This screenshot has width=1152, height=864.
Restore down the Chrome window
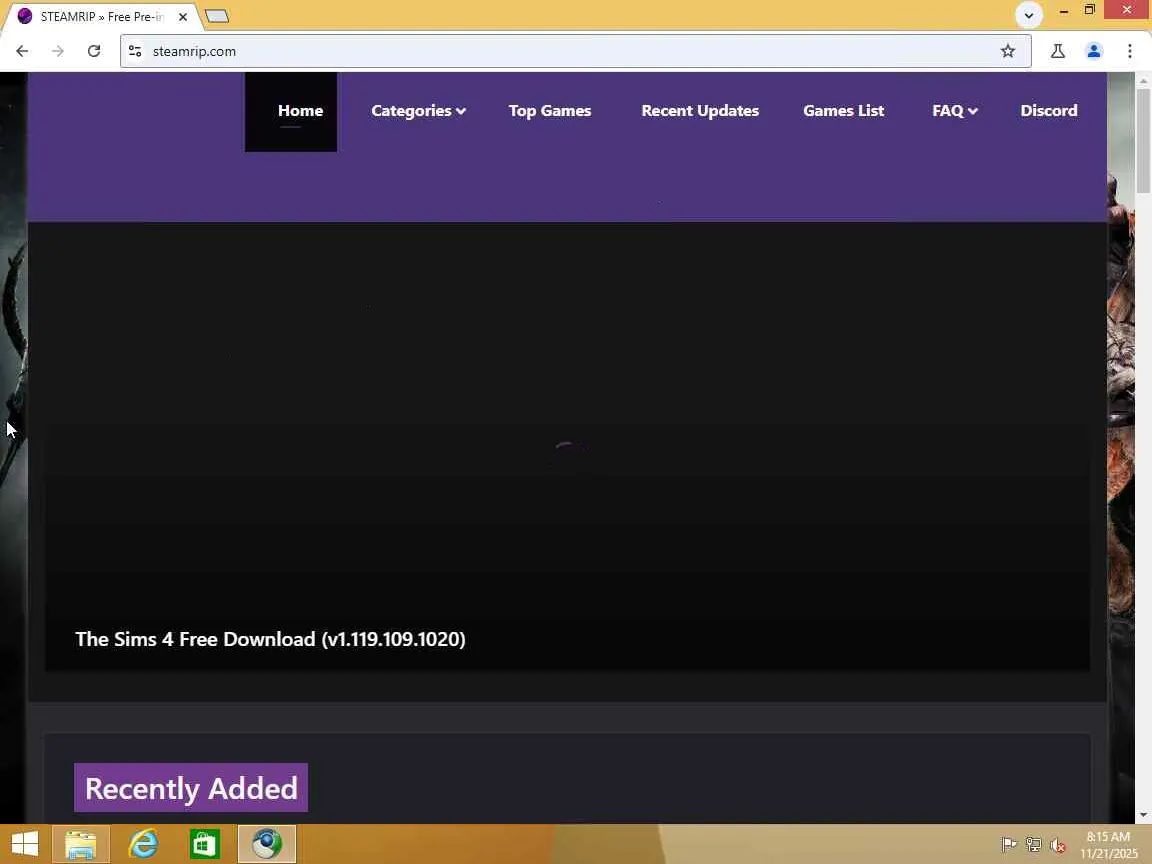coord(1090,10)
